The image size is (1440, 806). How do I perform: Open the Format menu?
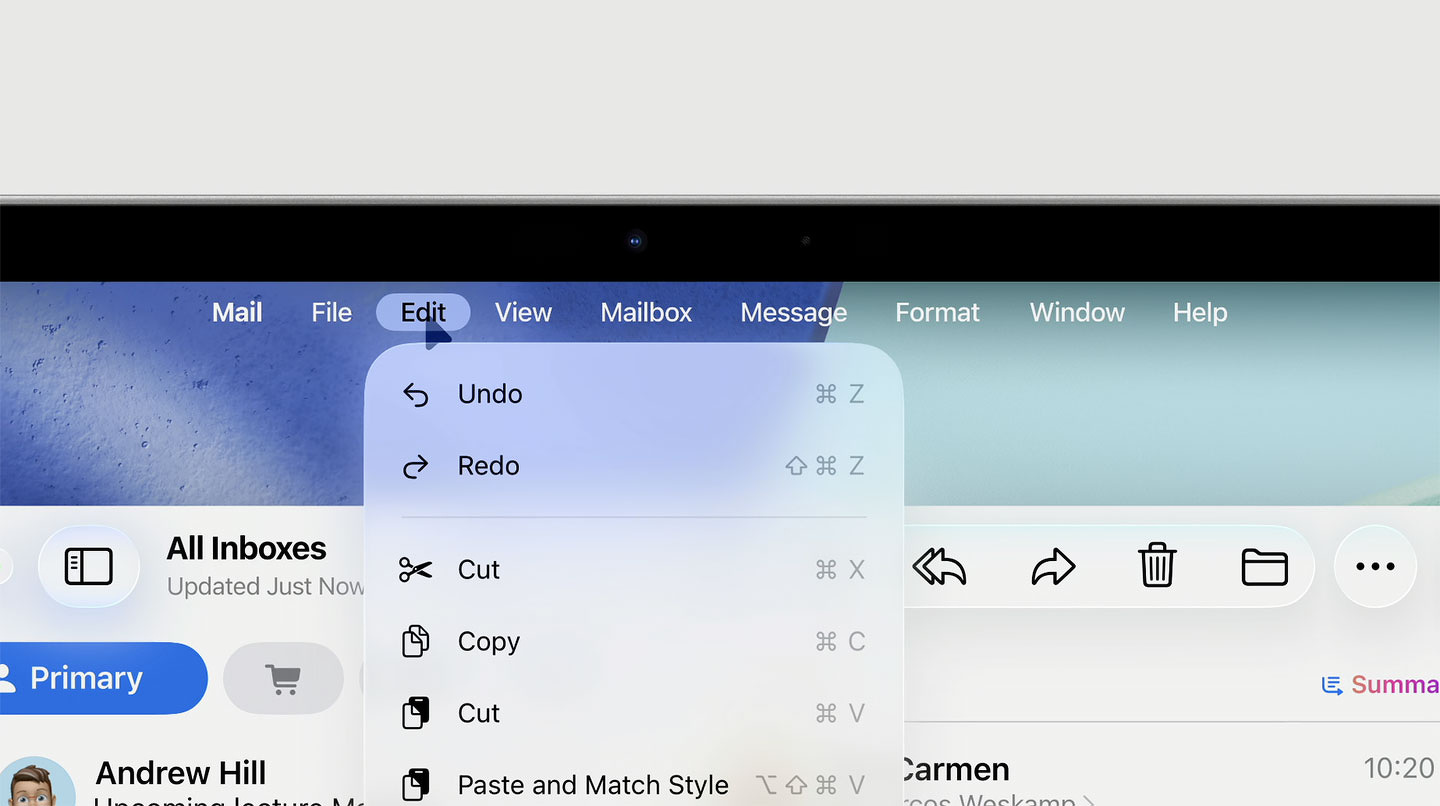coord(937,312)
